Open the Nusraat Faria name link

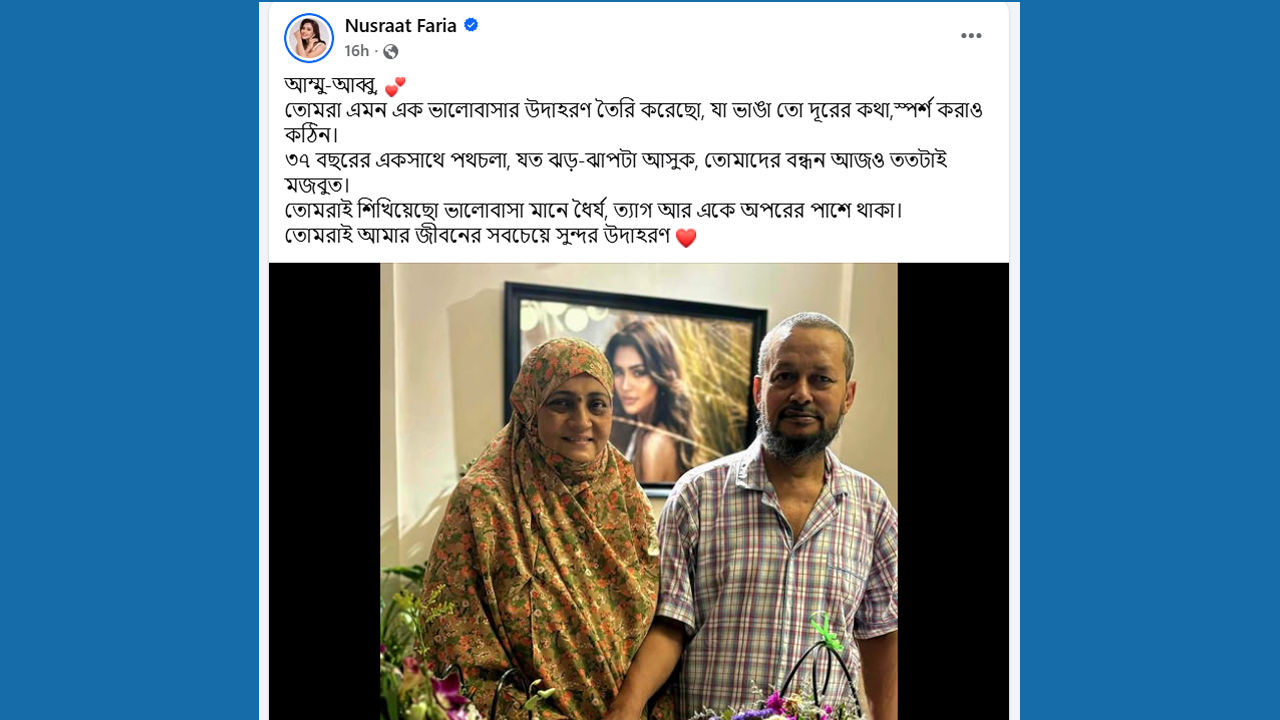tap(401, 25)
